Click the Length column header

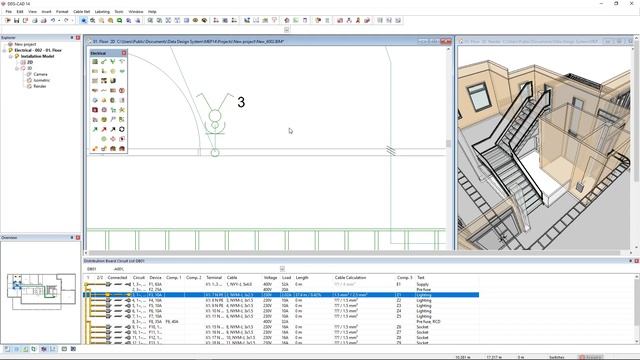(302, 278)
